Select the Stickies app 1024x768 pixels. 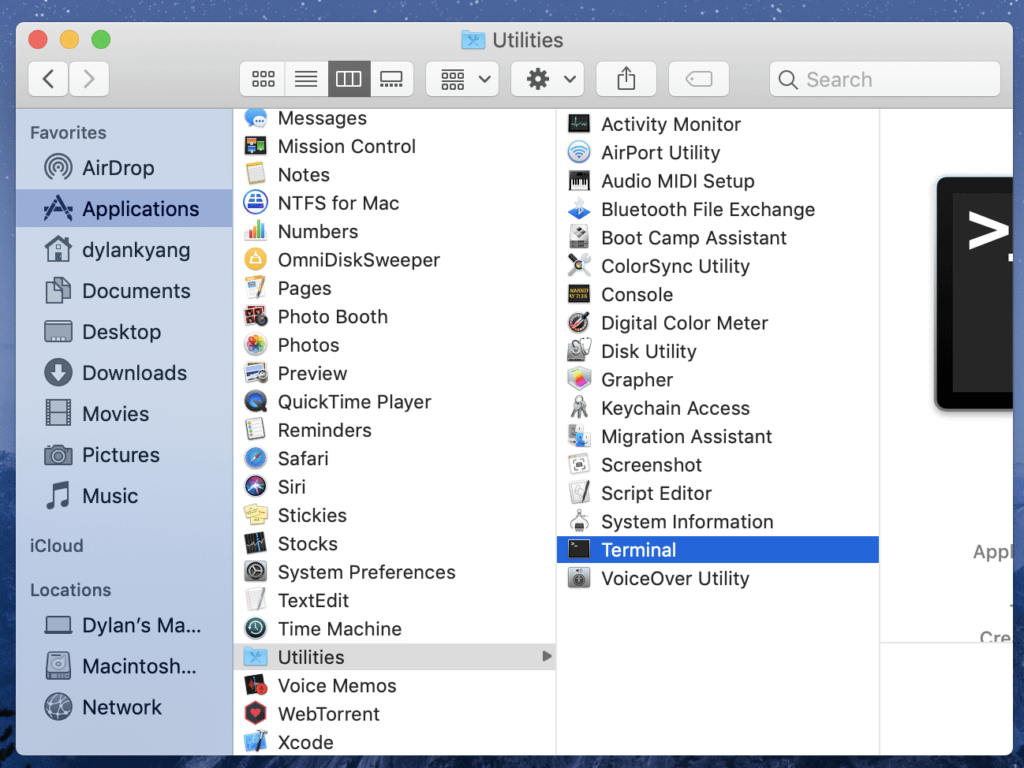tap(394, 515)
